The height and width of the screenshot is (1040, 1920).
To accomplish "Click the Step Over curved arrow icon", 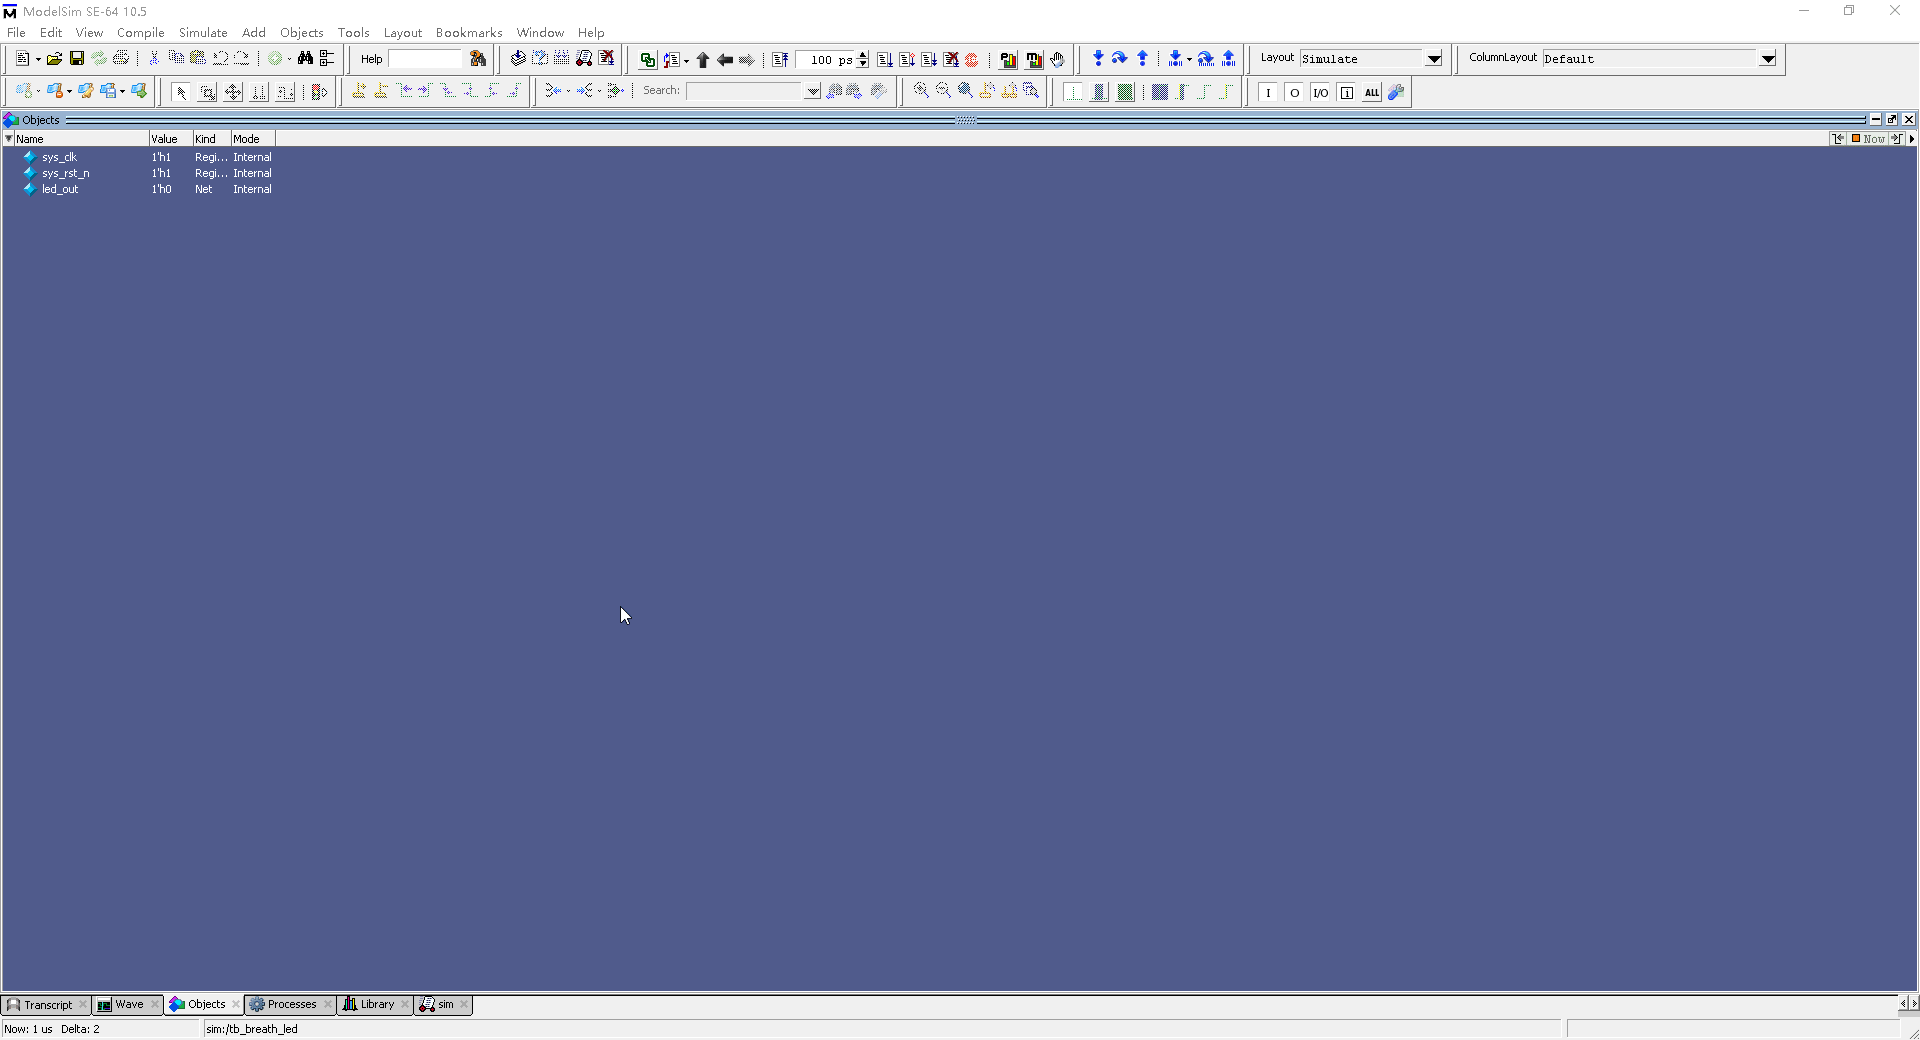I will [1120, 59].
